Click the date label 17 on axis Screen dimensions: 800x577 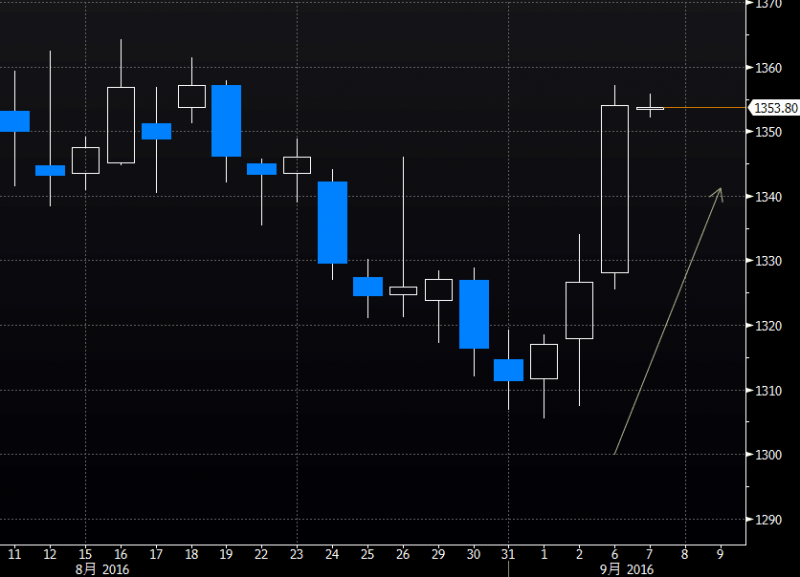point(156,554)
